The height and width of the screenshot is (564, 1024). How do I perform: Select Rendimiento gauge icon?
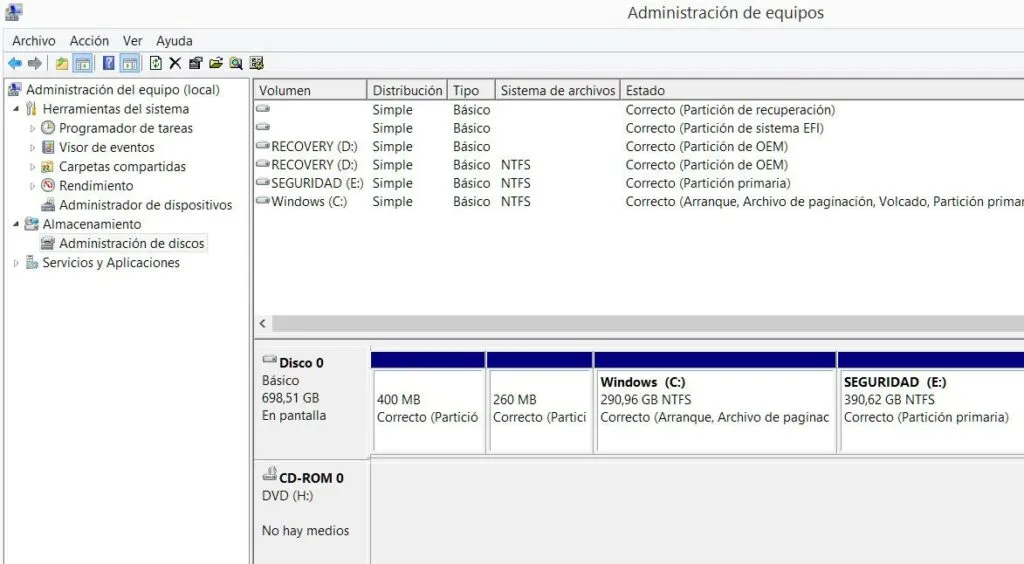coord(48,185)
